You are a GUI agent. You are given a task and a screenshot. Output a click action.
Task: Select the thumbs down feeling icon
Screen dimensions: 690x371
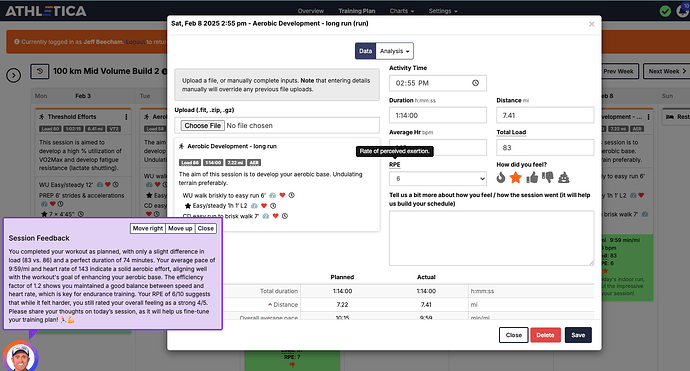(x=547, y=177)
